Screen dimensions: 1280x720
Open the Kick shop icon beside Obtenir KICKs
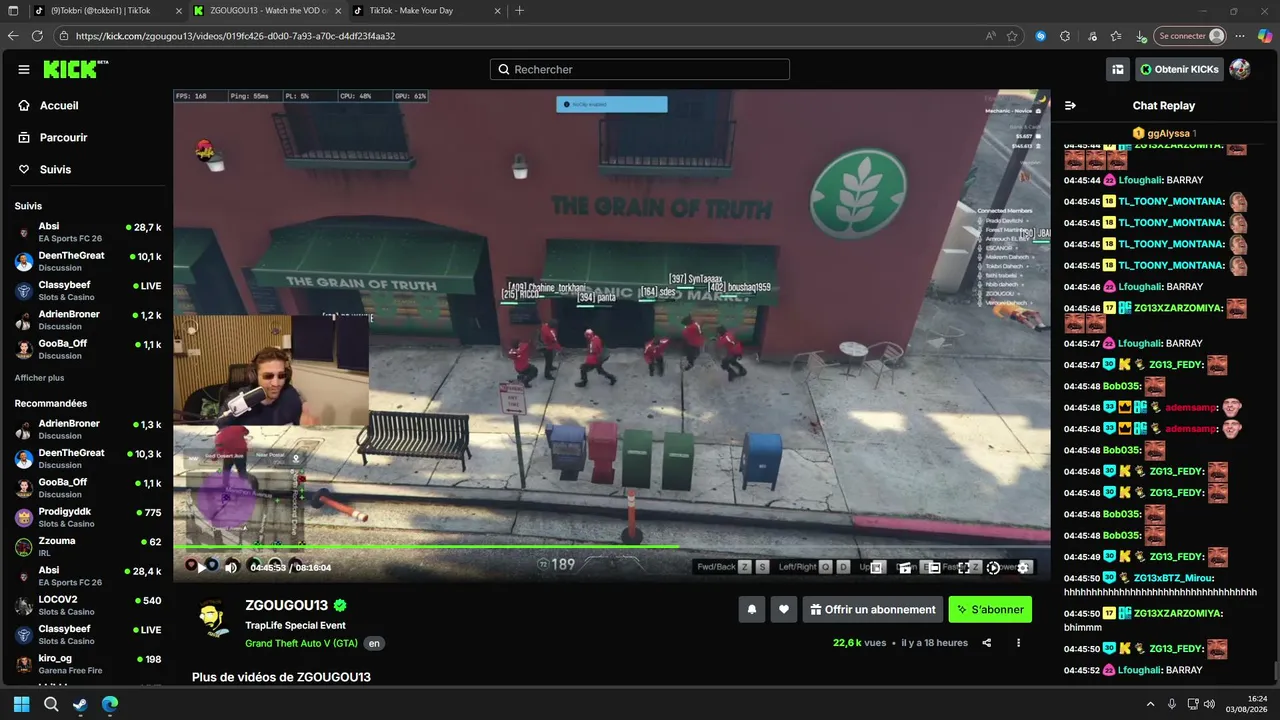click(1118, 69)
